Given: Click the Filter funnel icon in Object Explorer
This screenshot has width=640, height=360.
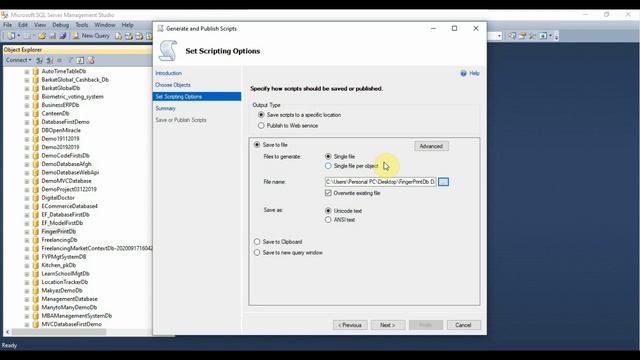Looking at the screenshot, I should click(x=70, y=60).
